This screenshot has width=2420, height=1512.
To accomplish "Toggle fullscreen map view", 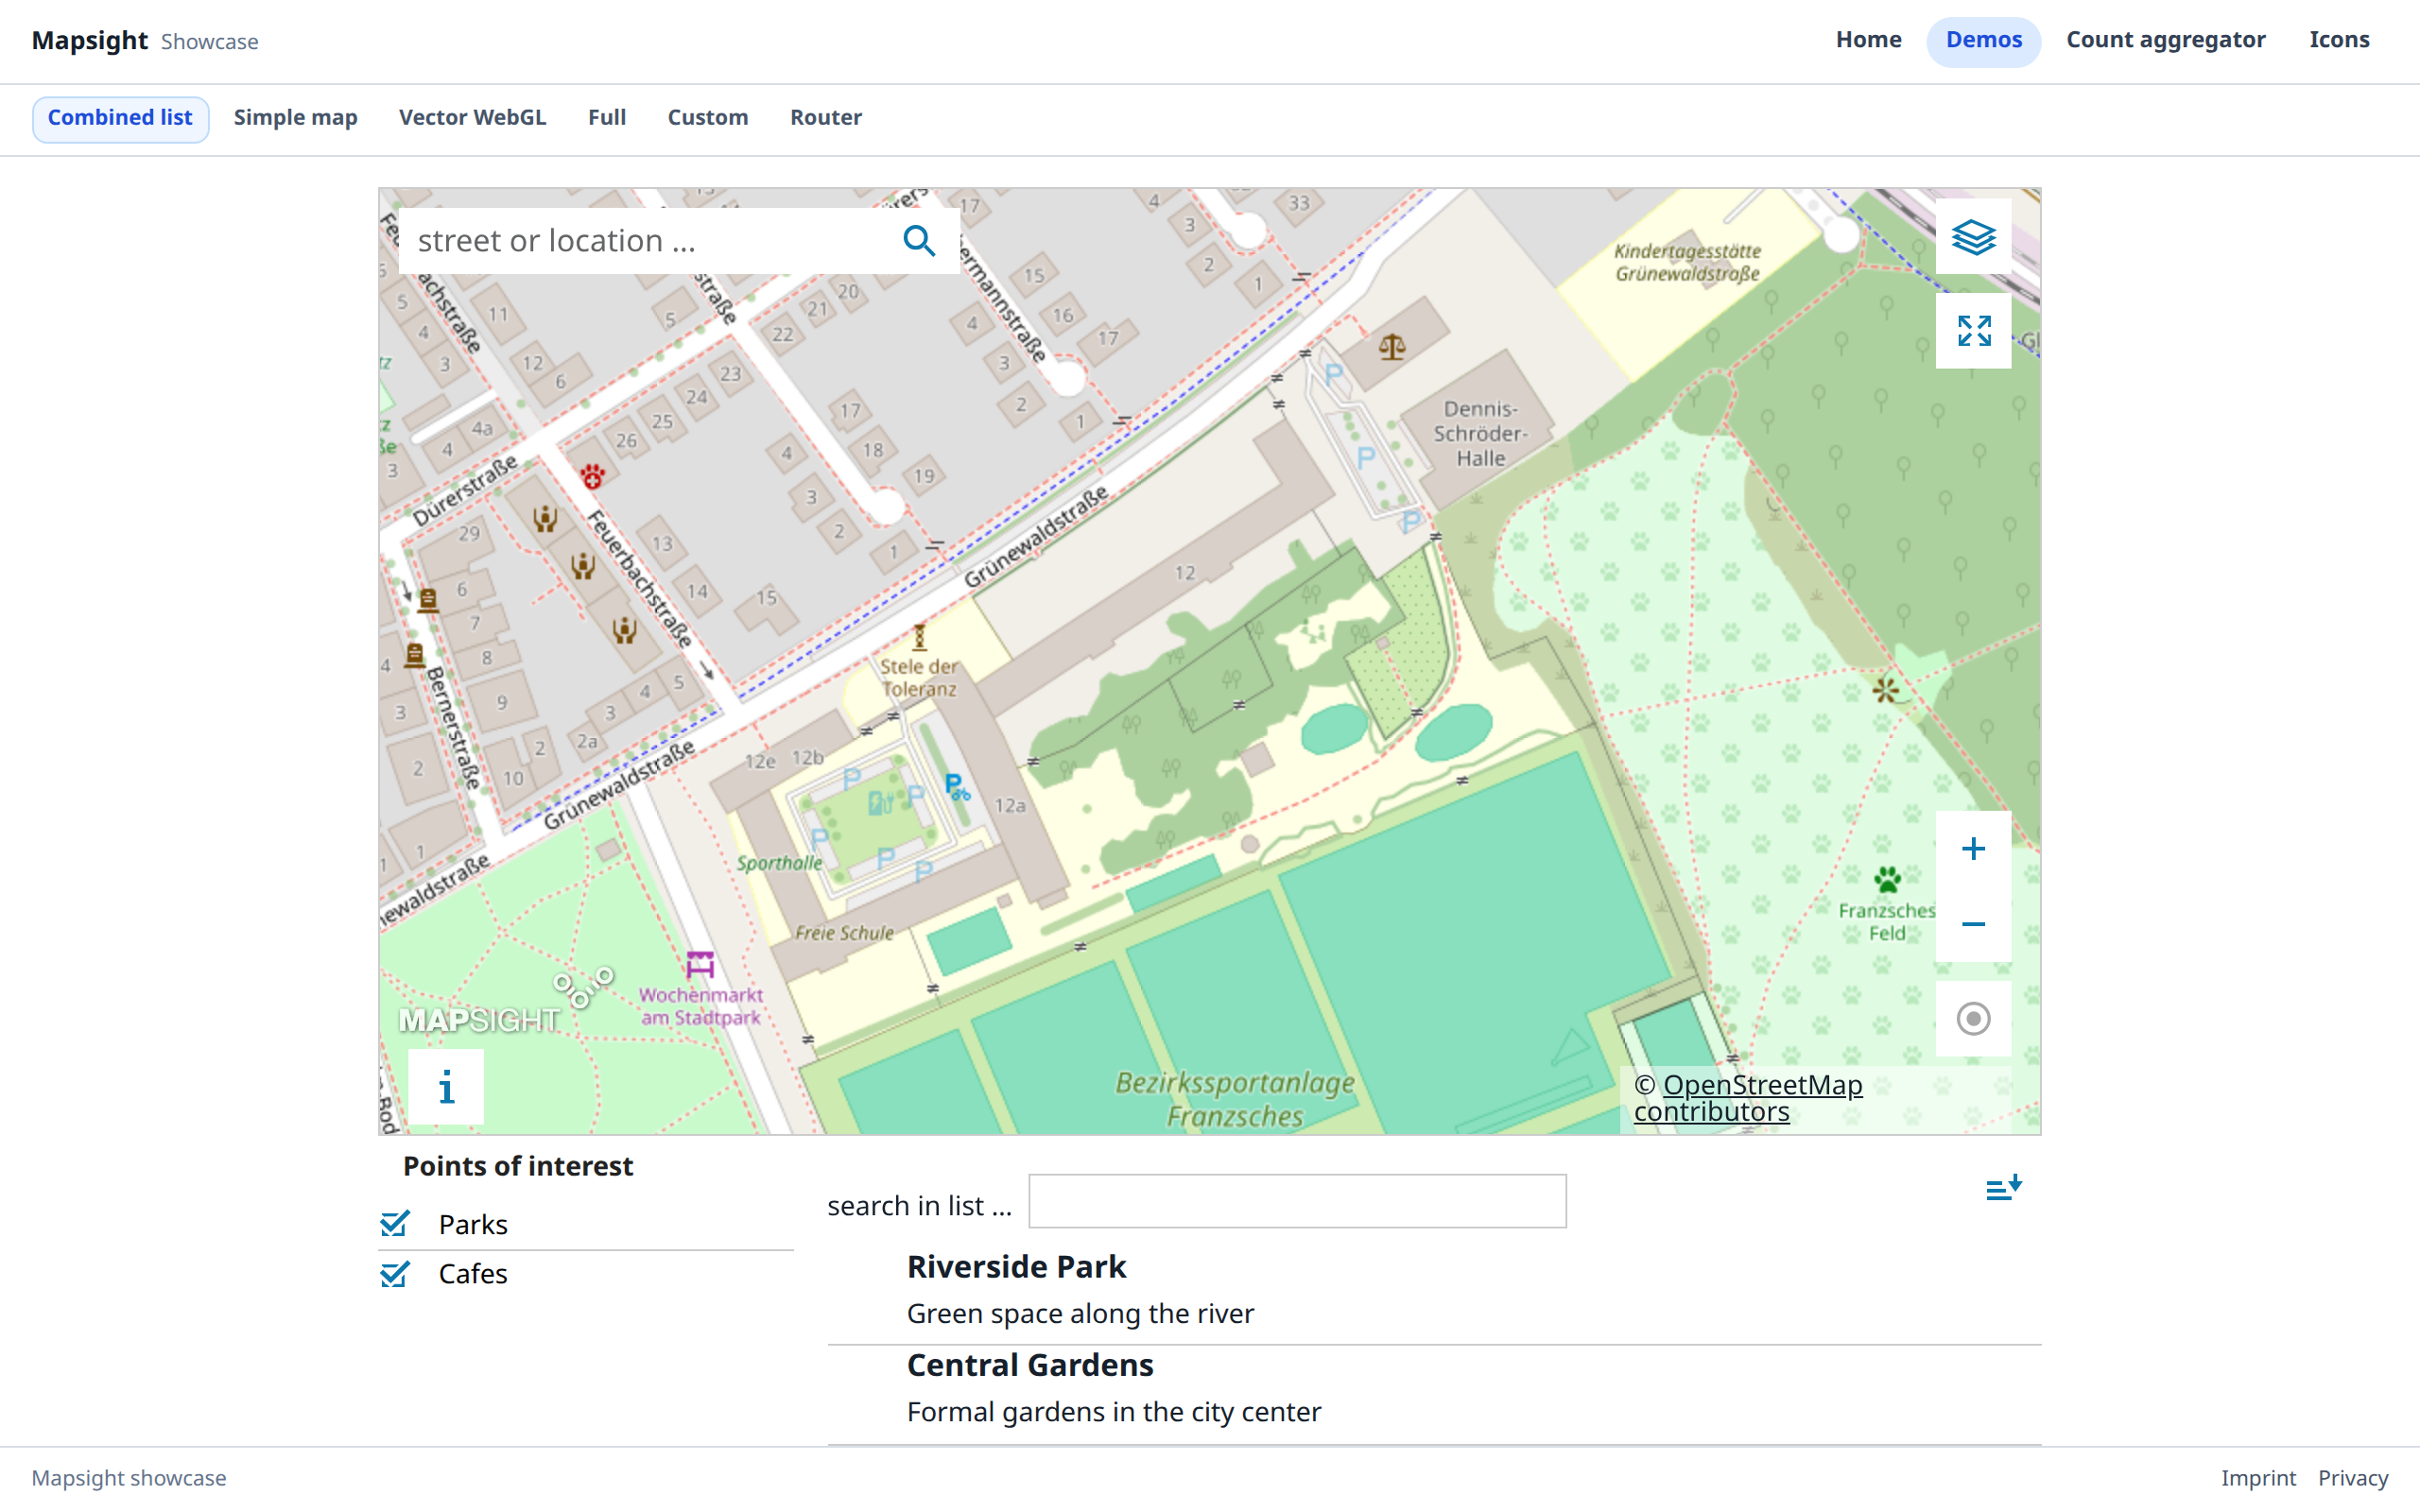I will 1973,331.
